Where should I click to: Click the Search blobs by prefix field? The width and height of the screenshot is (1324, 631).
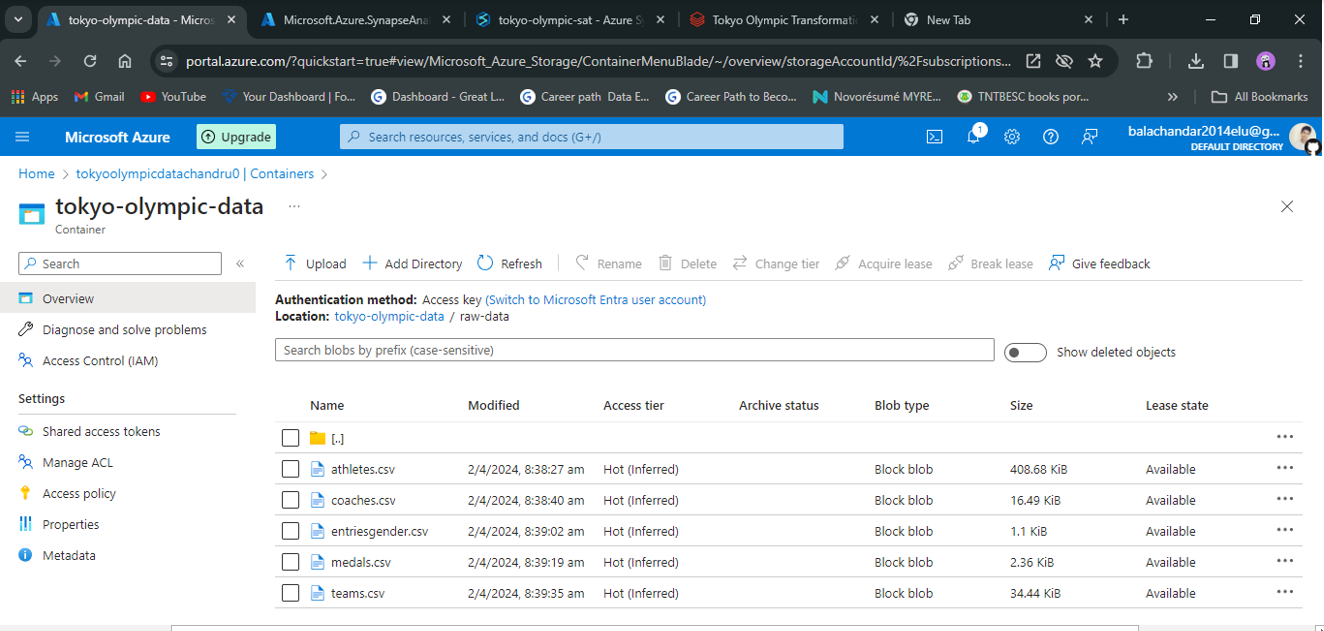634,350
